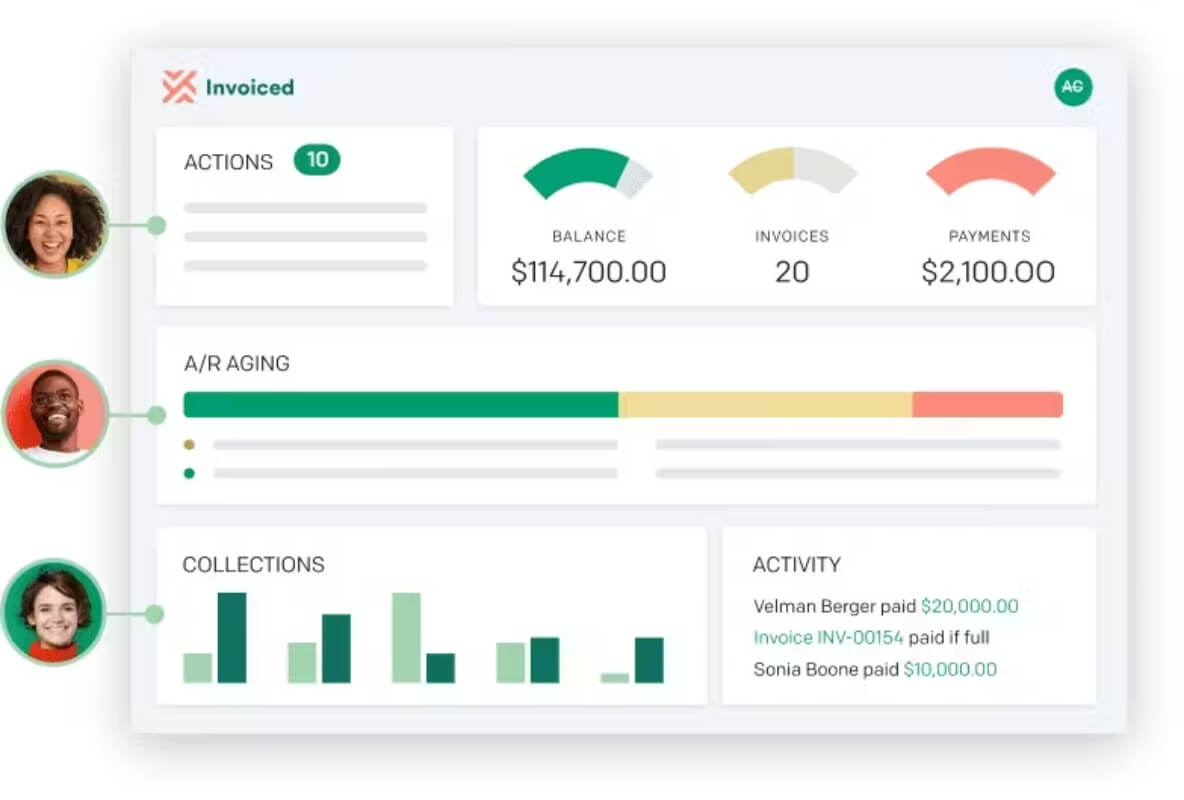
Task: Click the yellow segment of A/R Aging bar
Action: click(x=765, y=405)
